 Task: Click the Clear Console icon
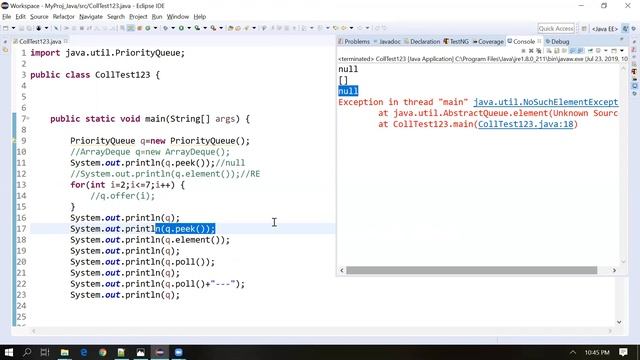(x=549, y=51)
